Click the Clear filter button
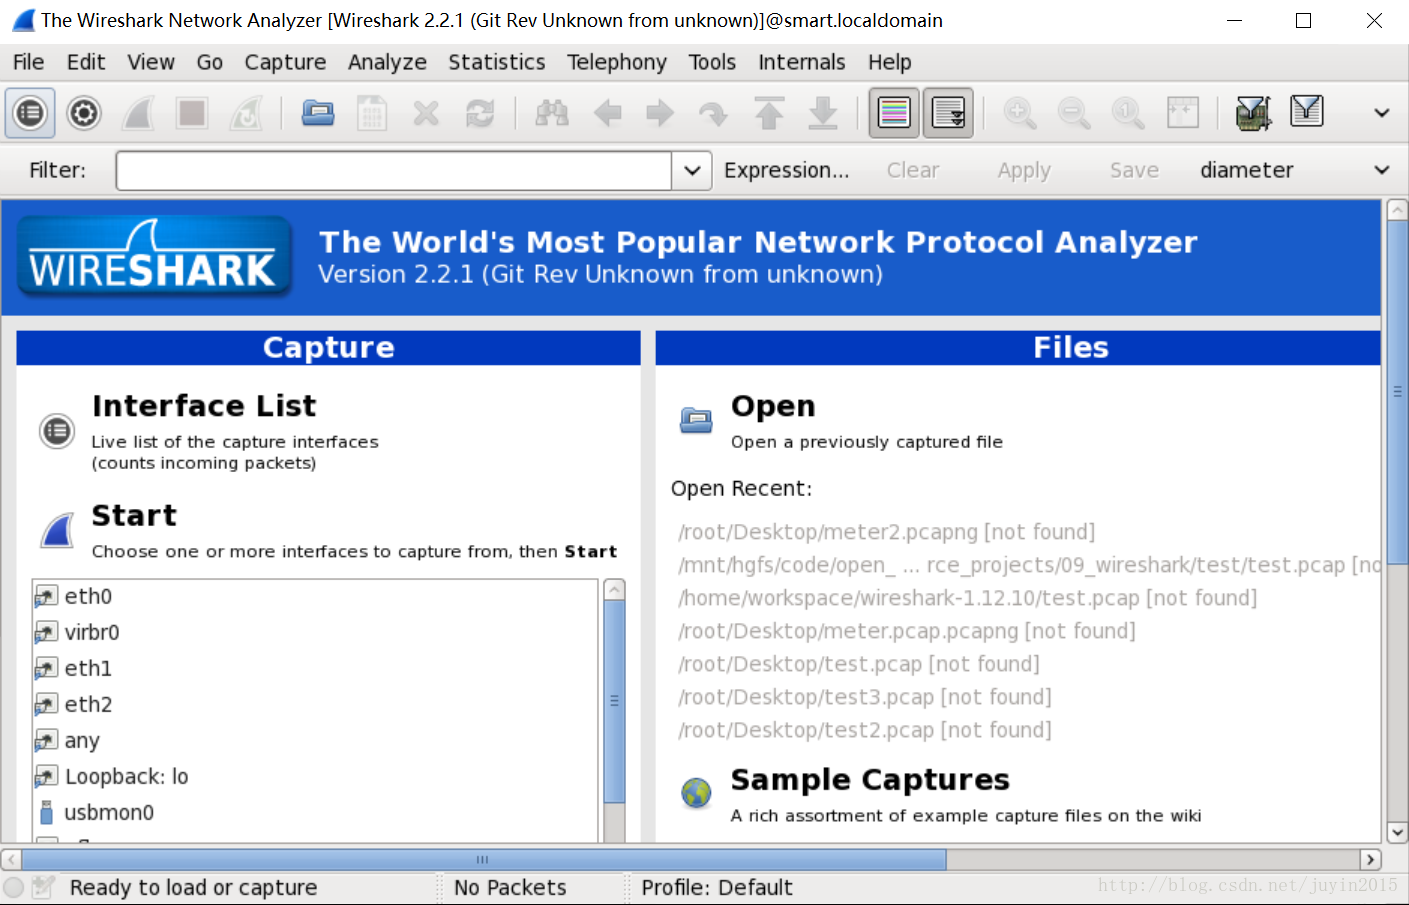This screenshot has height=905, width=1409. (x=913, y=170)
